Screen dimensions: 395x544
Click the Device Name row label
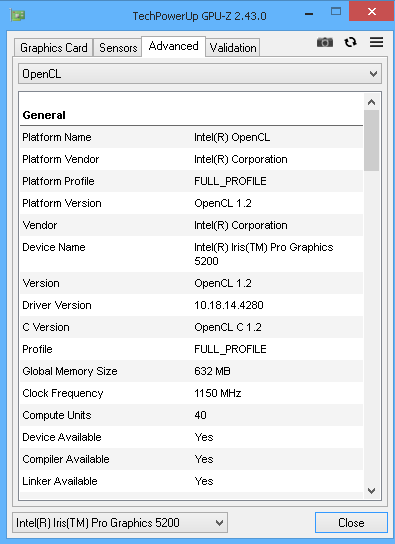point(54,247)
